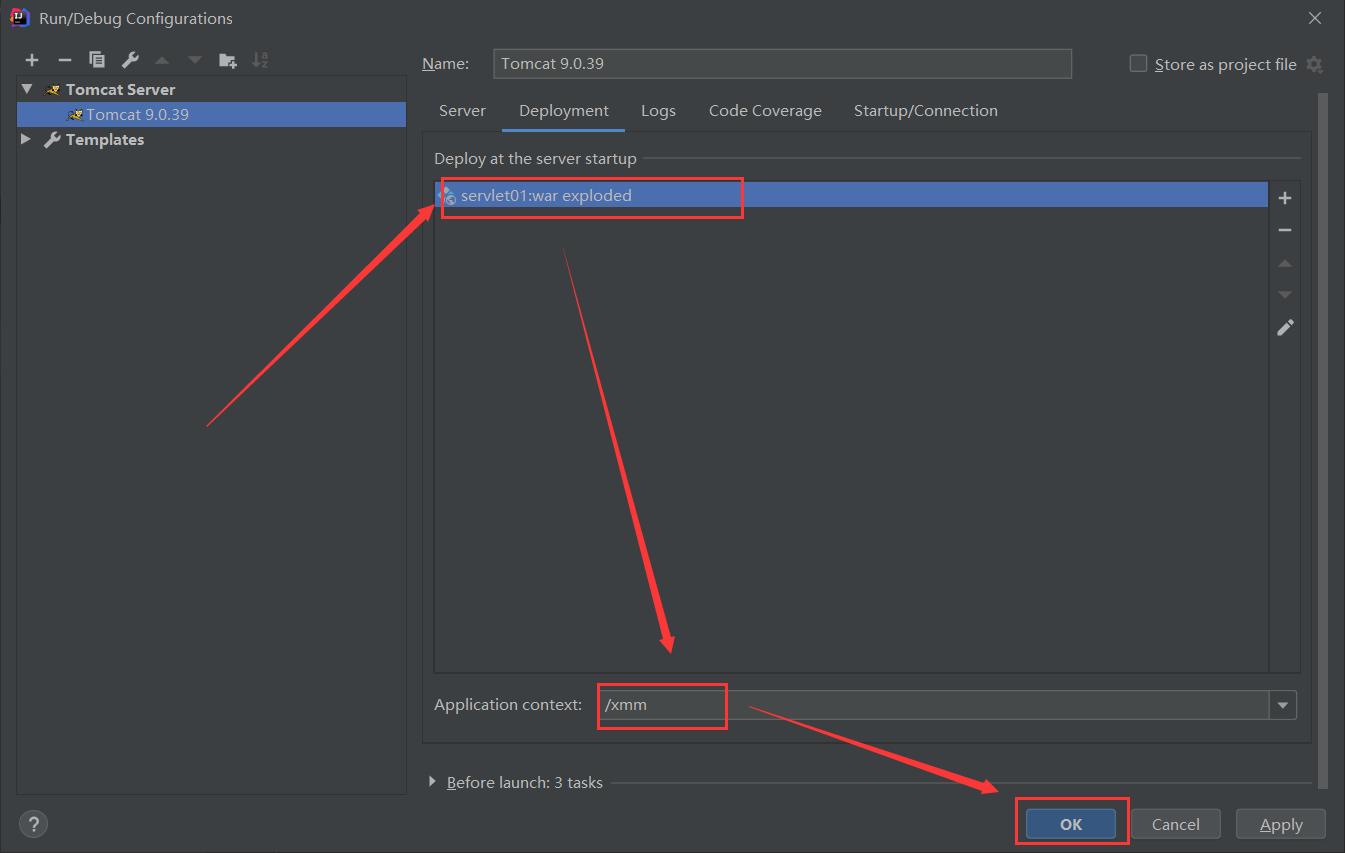Viewport: 1345px width, 853px height.
Task: Switch to the Logs tab
Action: (658, 111)
